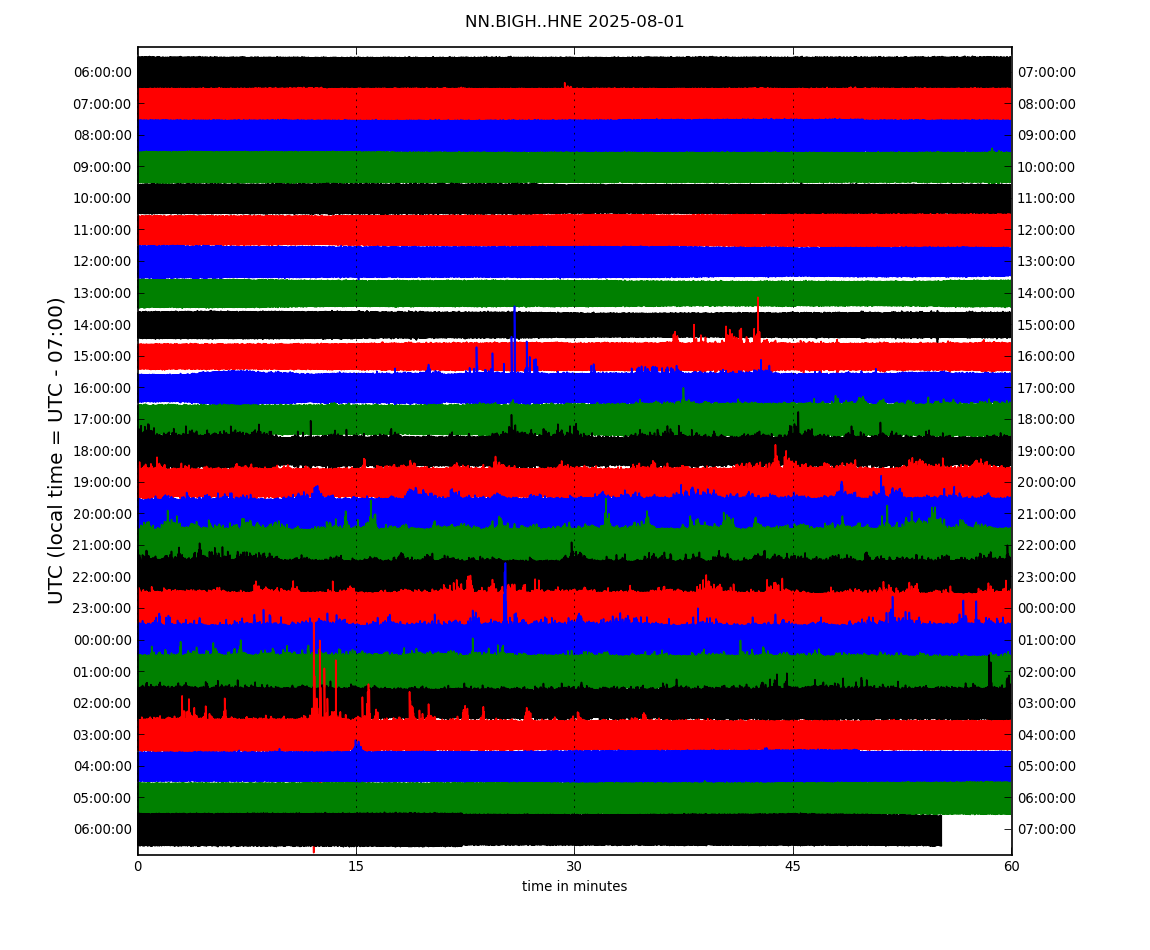Viewport: 1150px width, 950px height.
Task: Click the x-axis tick label 15
Action: [356, 866]
